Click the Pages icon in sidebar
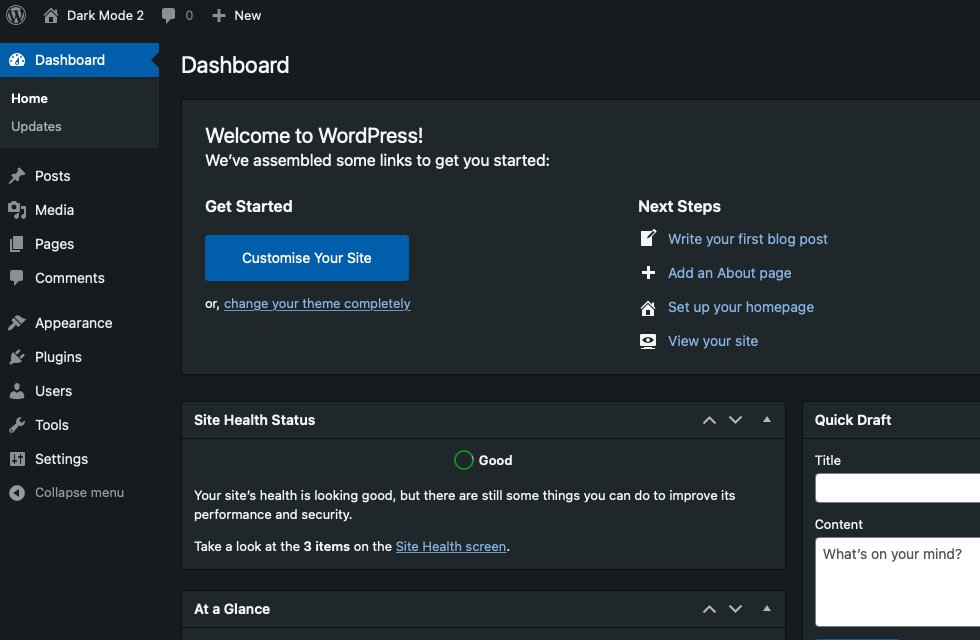 (17, 244)
